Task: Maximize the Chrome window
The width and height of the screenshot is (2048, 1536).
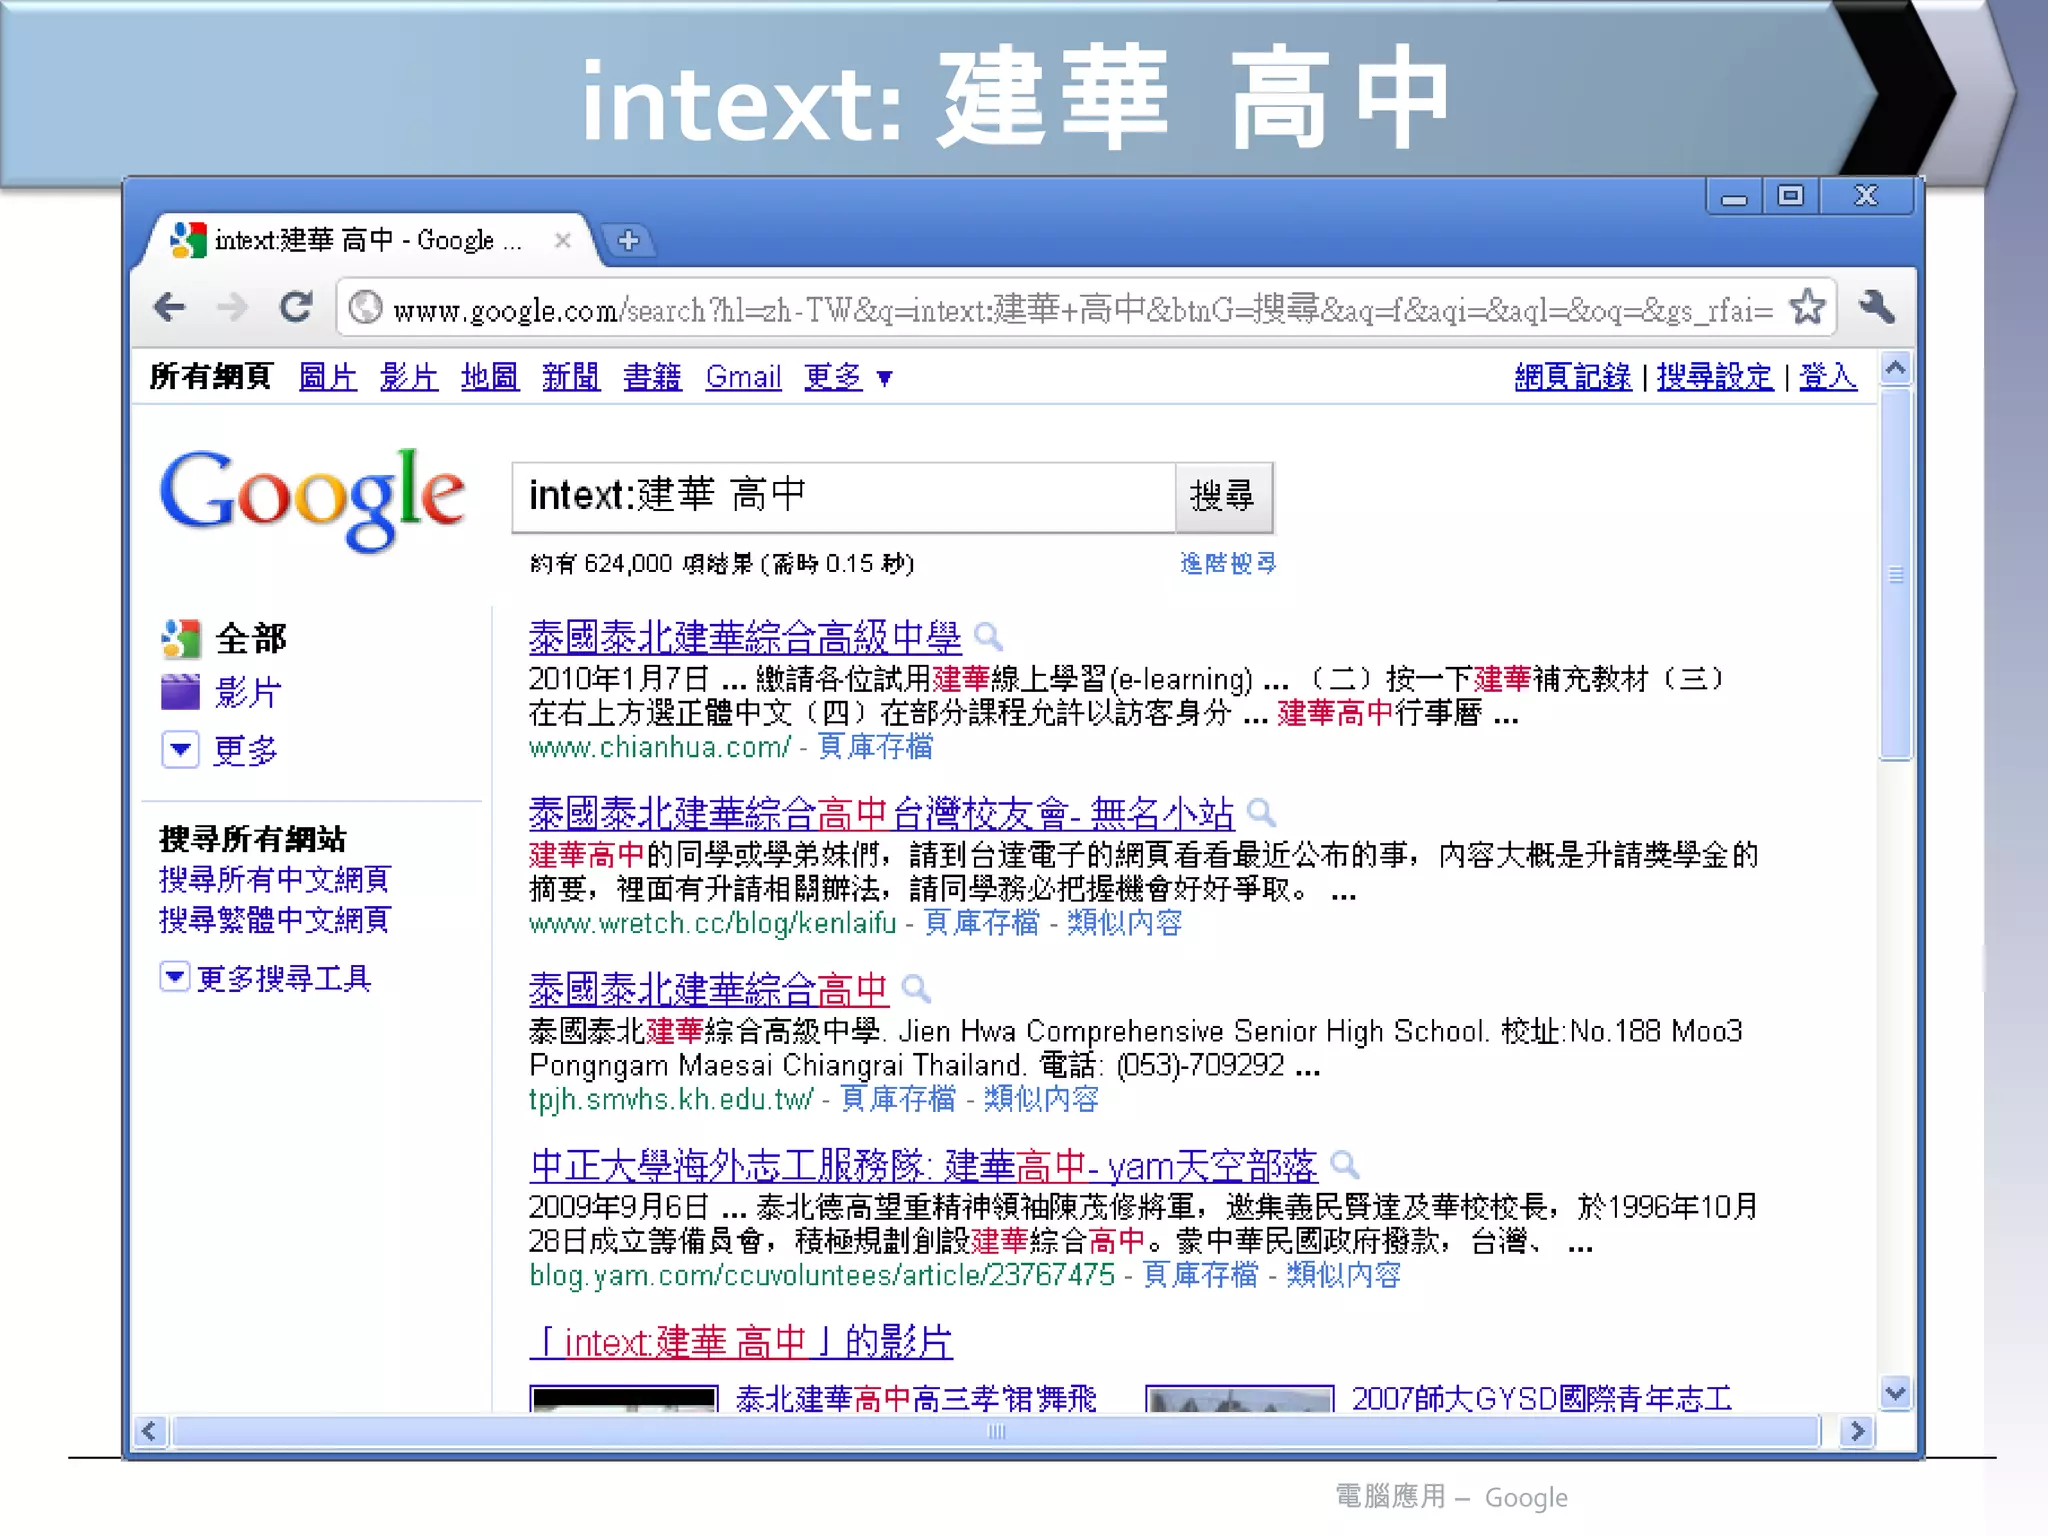Action: (1790, 196)
